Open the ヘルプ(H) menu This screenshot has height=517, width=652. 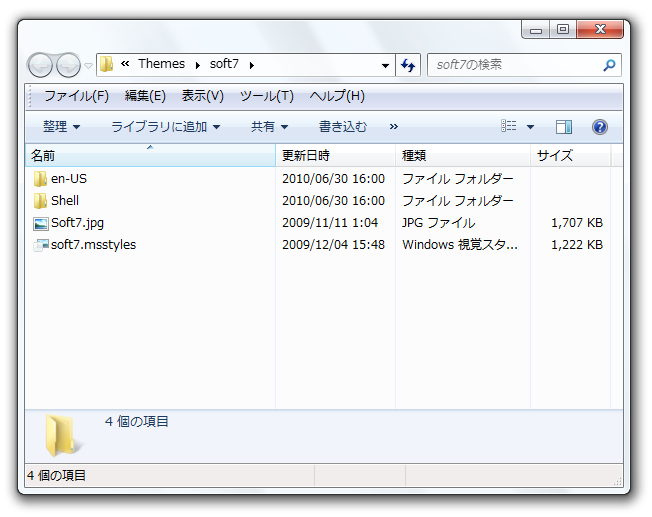pos(337,96)
